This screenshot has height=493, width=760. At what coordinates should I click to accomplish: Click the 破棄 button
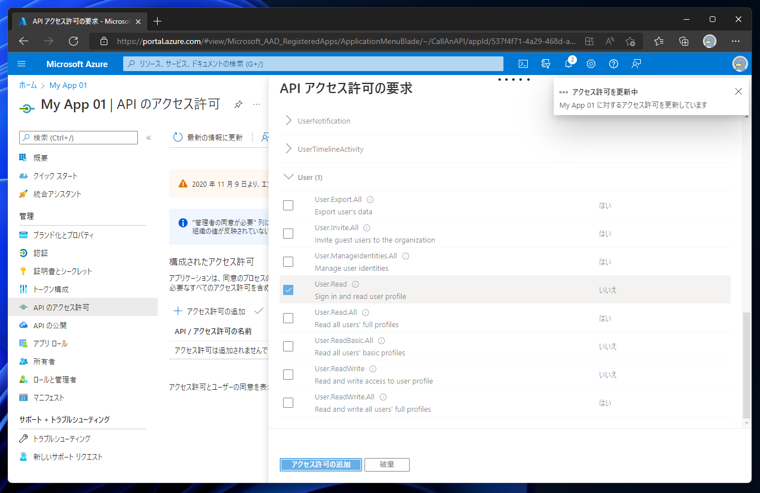pyautogui.click(x=387, y=464)
